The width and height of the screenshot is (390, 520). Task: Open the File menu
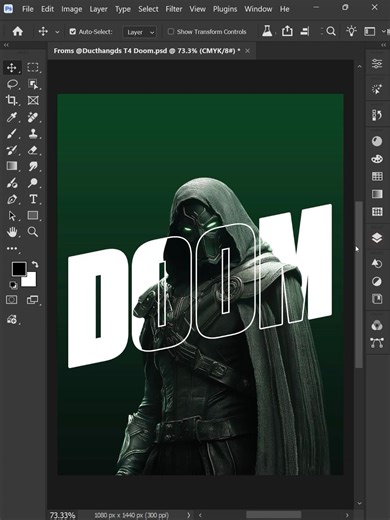pos(28,9)
